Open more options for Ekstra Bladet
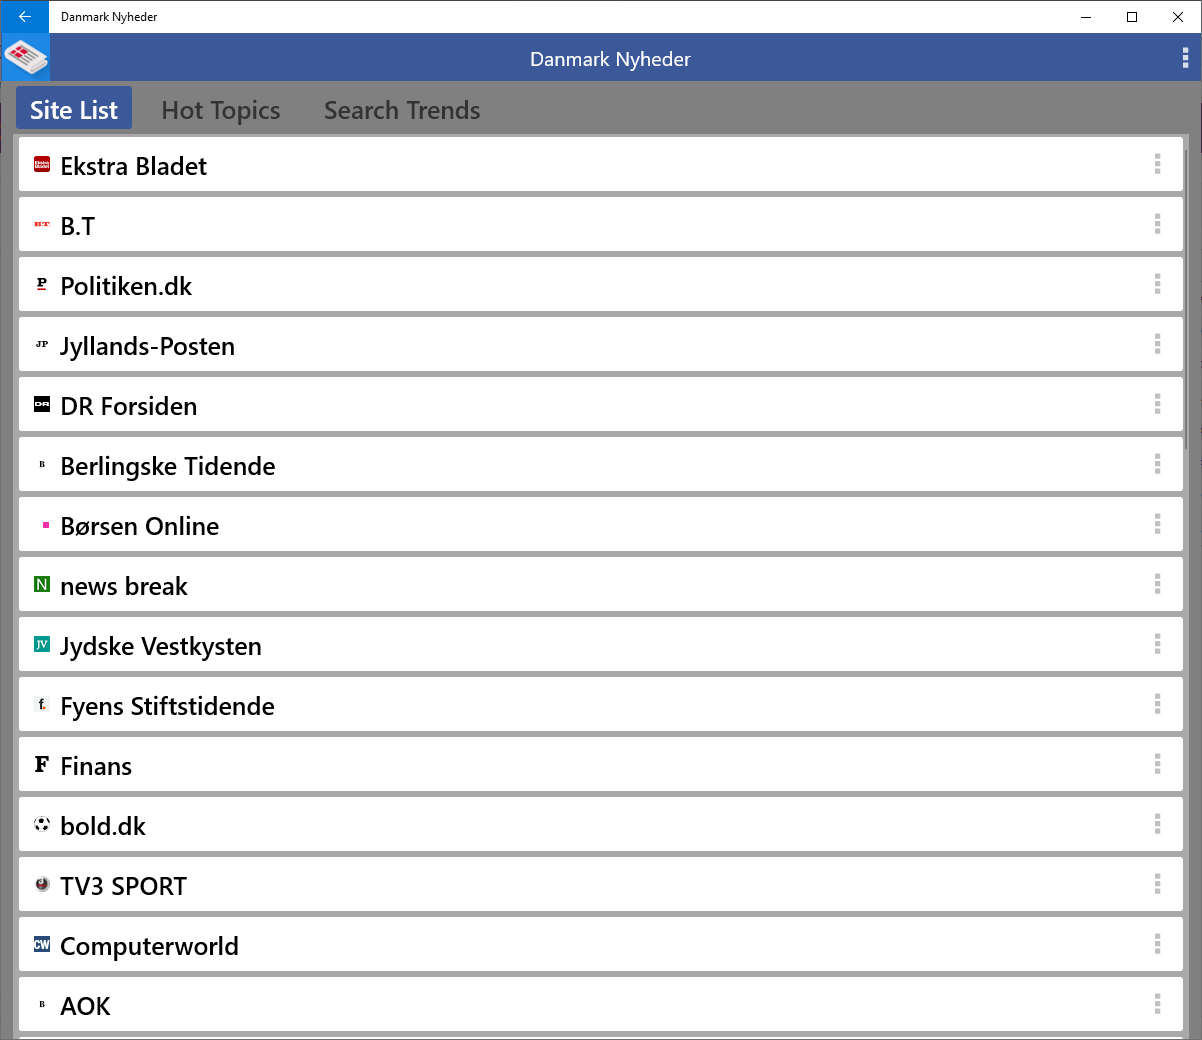1202x1040 pixels. point(1157,164)
